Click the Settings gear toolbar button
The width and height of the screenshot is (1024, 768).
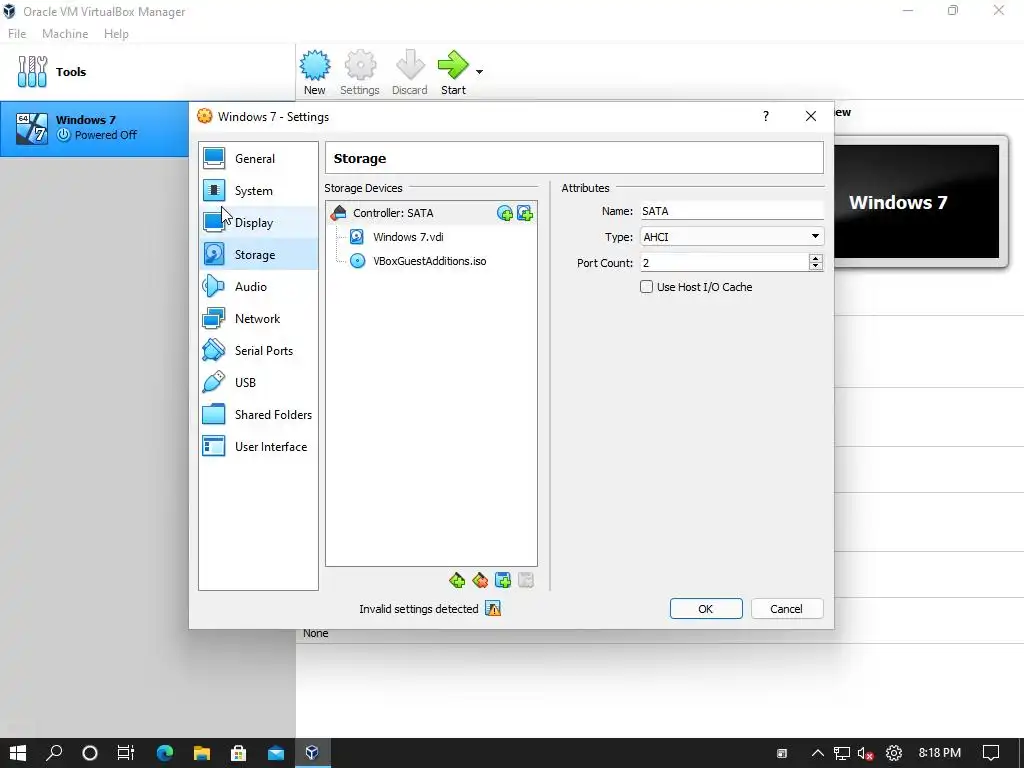(360, 72)
